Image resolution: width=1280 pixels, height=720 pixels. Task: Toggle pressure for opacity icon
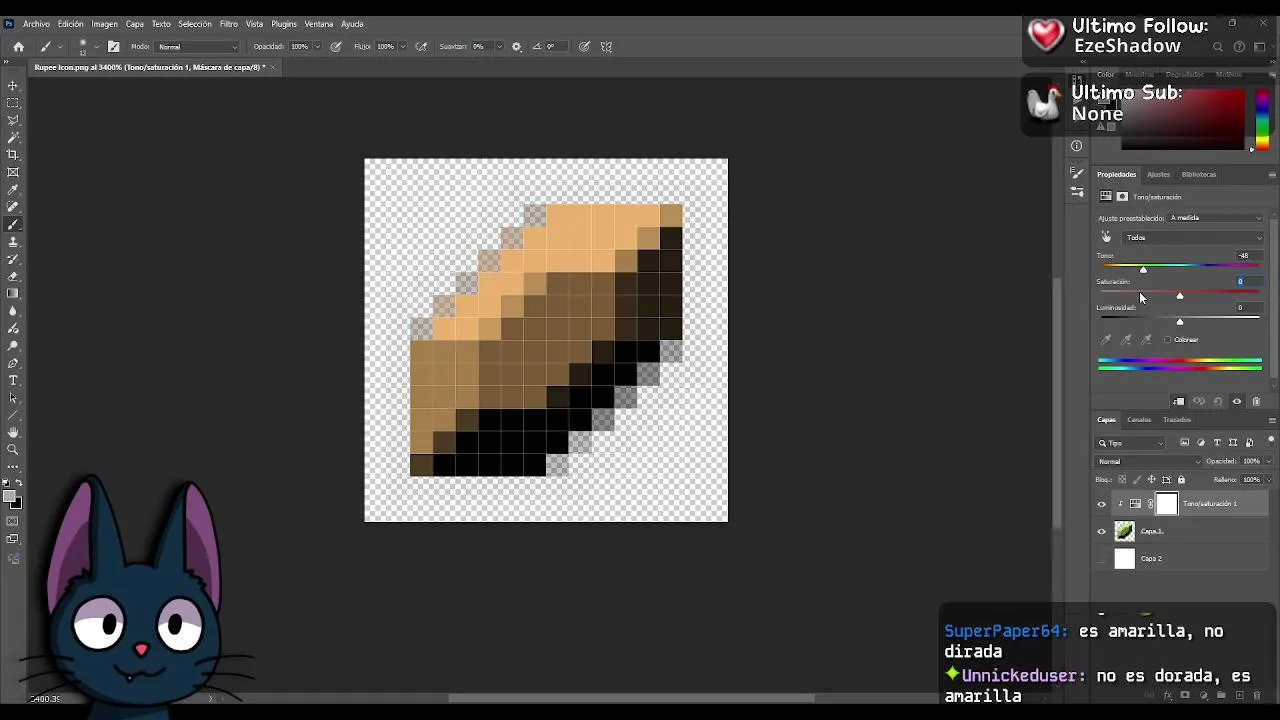336,46
